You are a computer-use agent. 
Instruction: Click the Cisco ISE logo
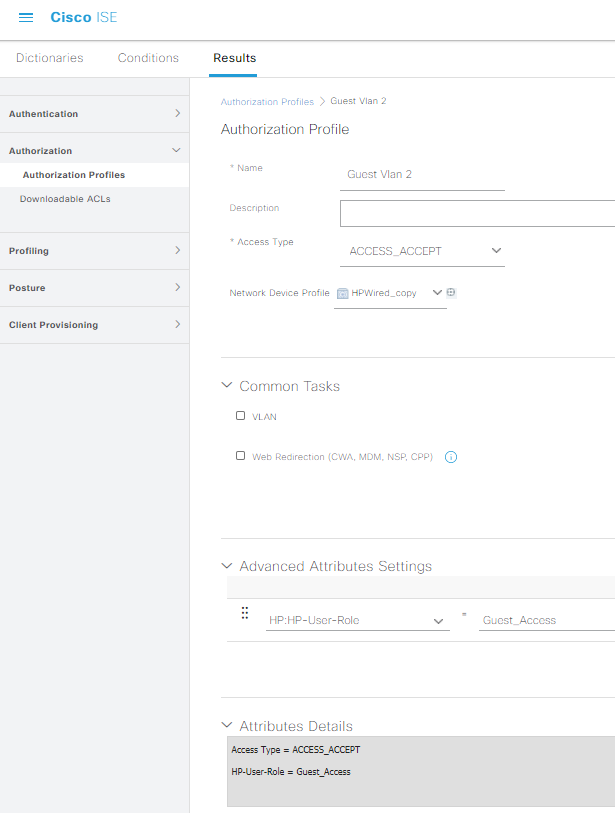click(83, 17)
